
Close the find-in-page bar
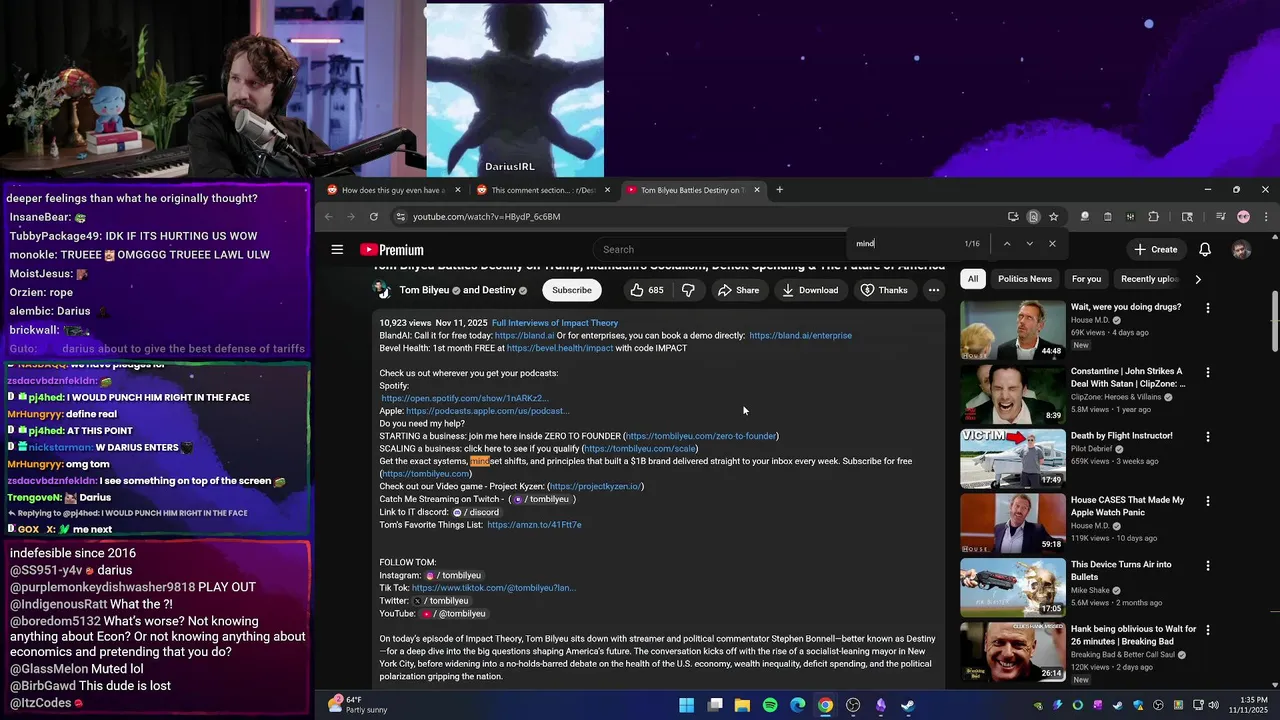(x=1052, y=243)
